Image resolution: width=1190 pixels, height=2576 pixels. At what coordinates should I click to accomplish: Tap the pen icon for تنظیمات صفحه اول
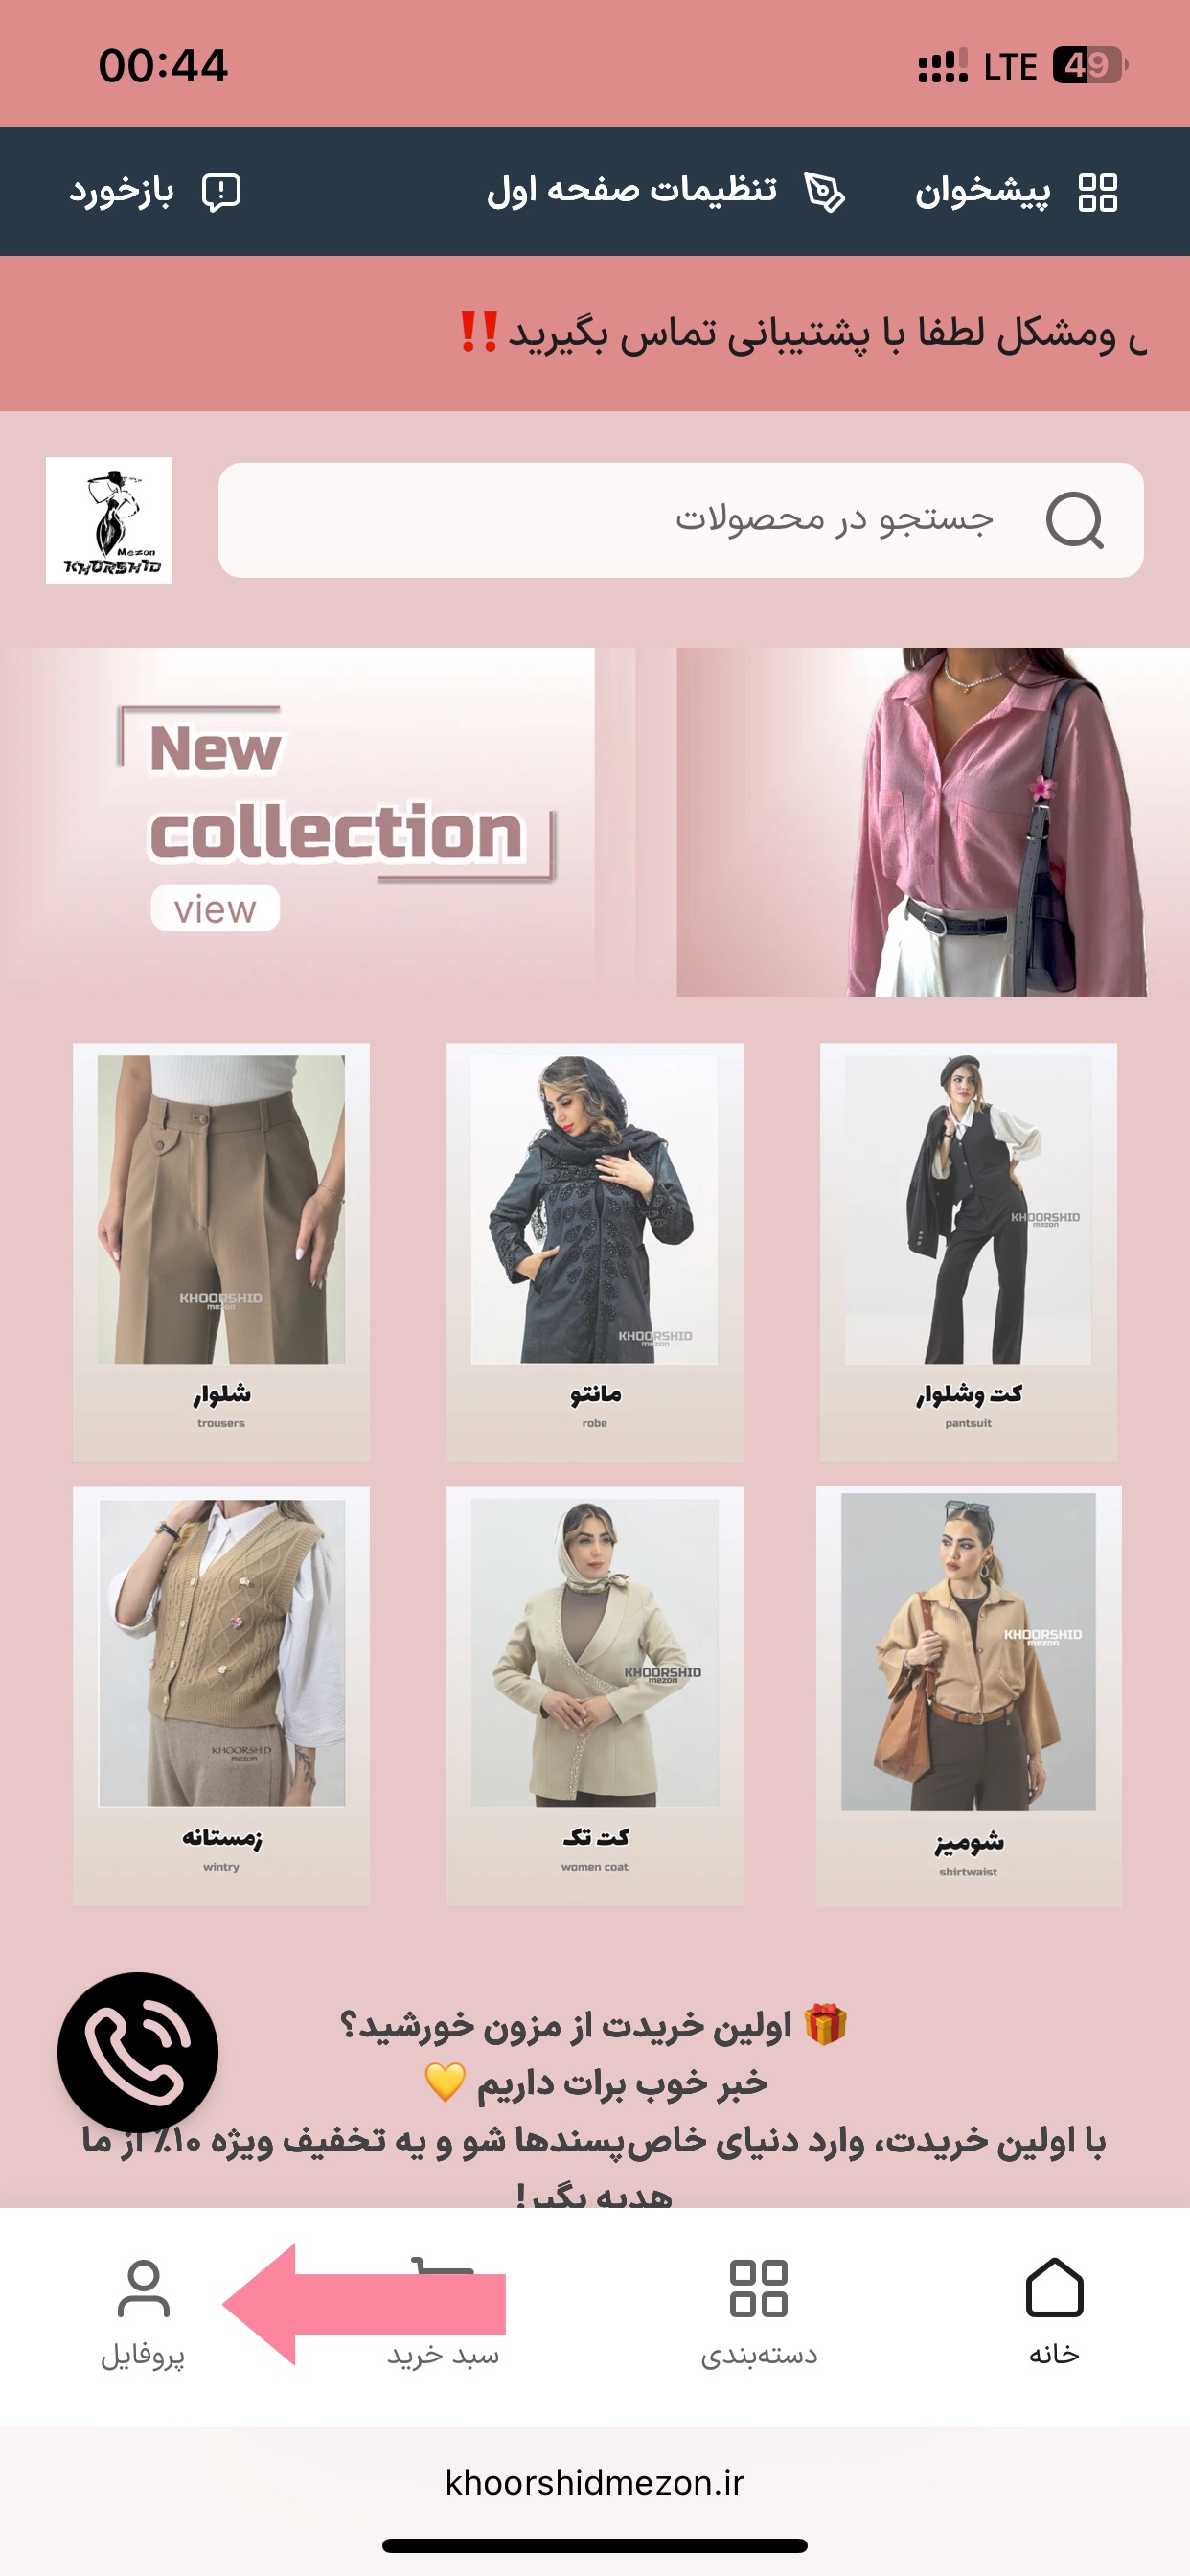point(824,192)
